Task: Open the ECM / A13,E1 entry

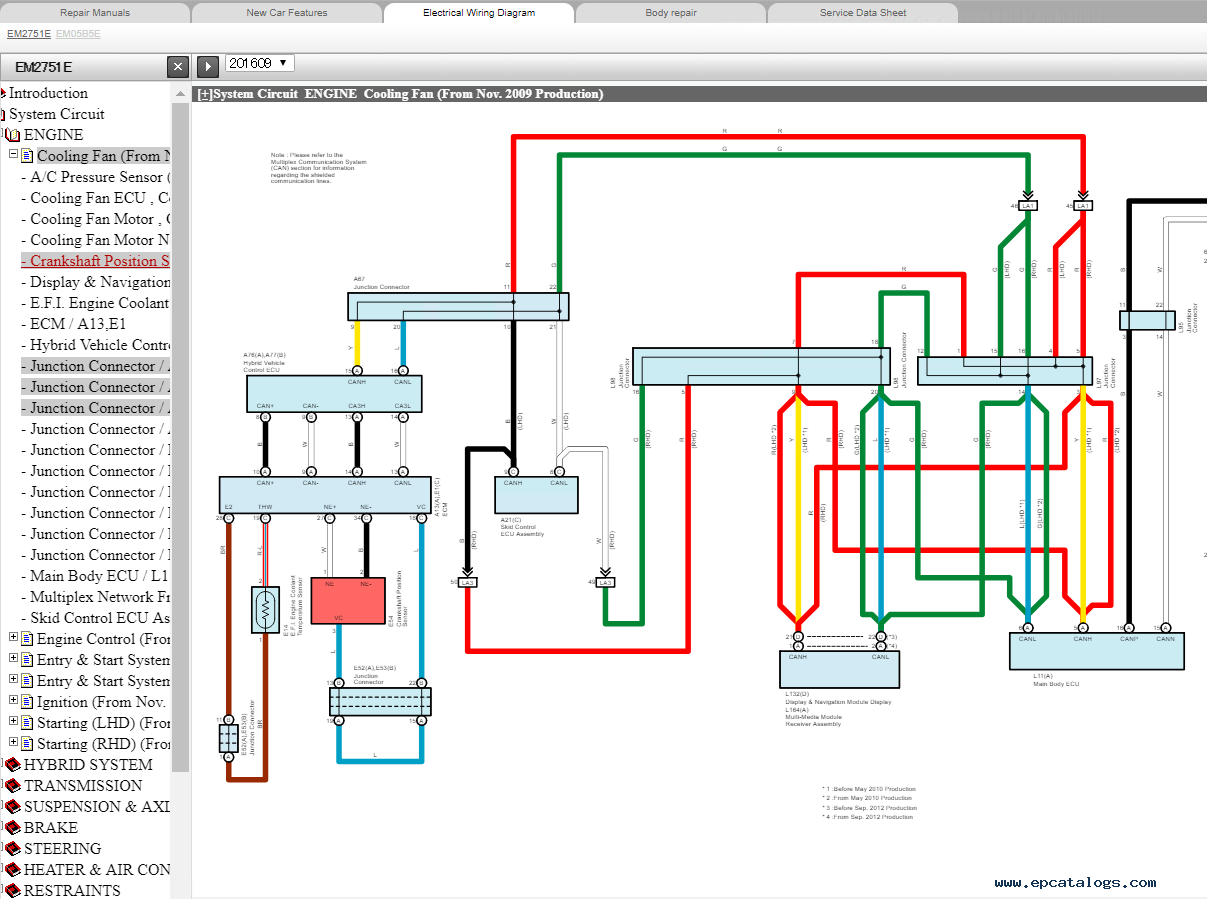Action: coord(74,324)
